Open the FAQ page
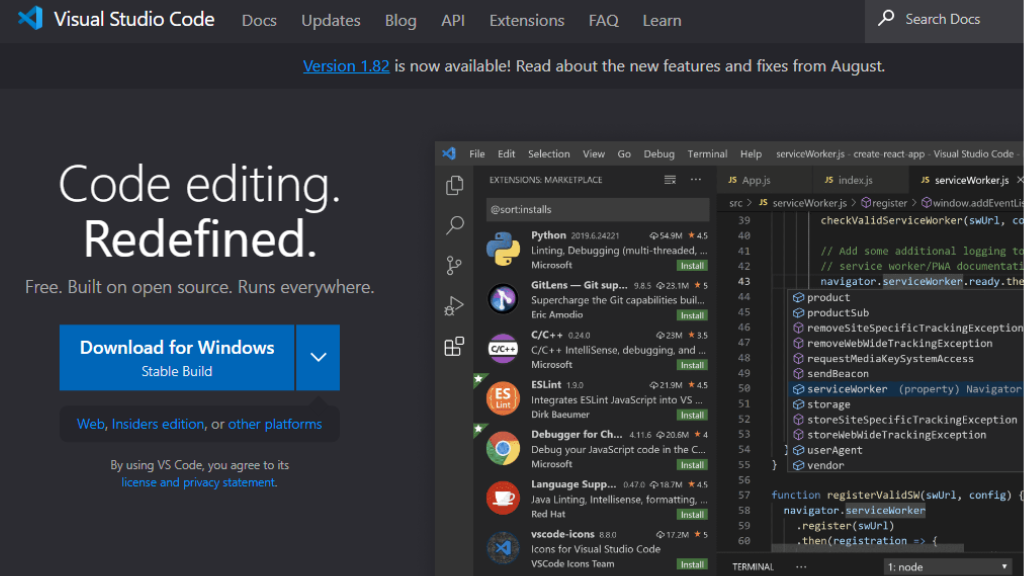The image size is (1024, 576). [x=603, y=20]
